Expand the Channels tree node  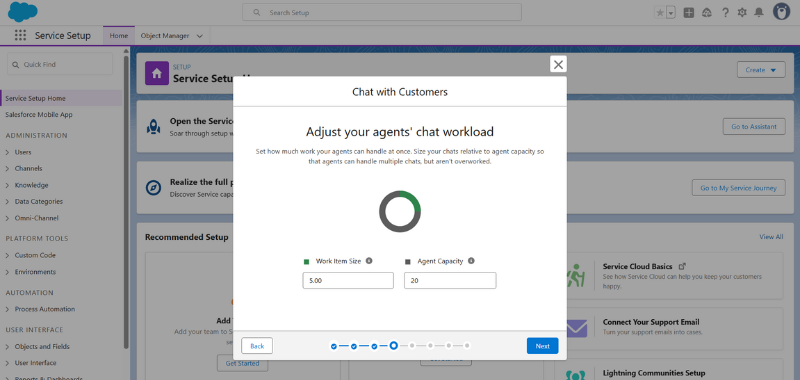(7, 168)
